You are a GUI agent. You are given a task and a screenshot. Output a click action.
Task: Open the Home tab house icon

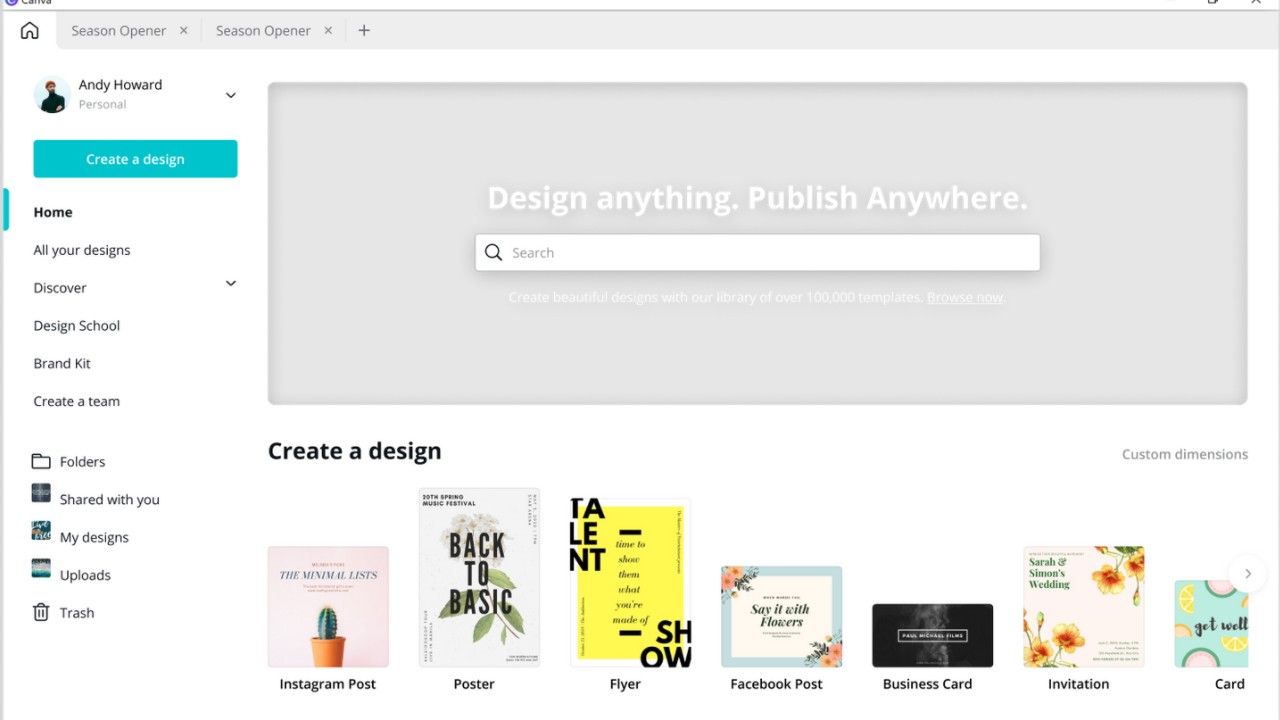click(x=30, y=30)
